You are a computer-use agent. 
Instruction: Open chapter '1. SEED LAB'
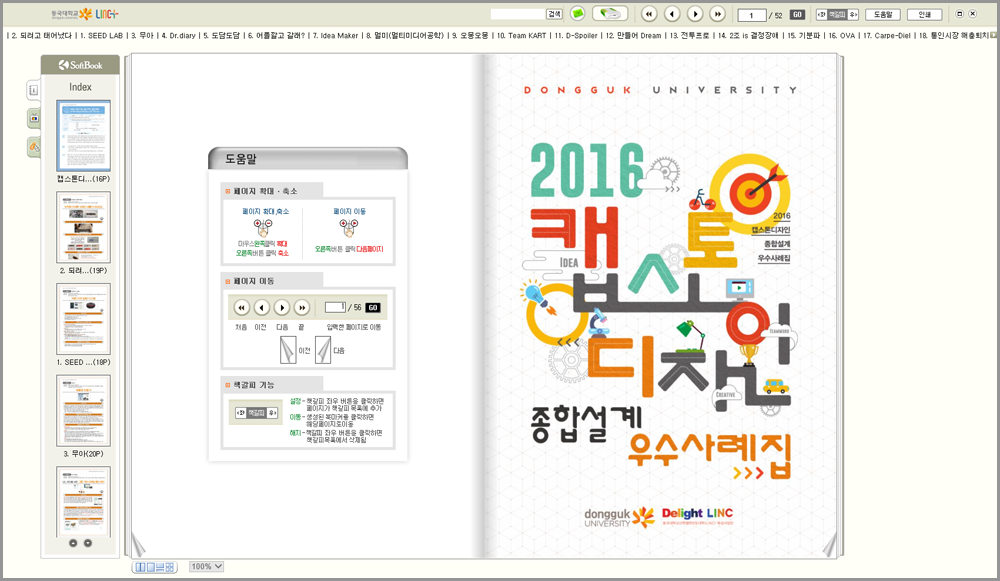pyautogui.click(x=101, y=36)
